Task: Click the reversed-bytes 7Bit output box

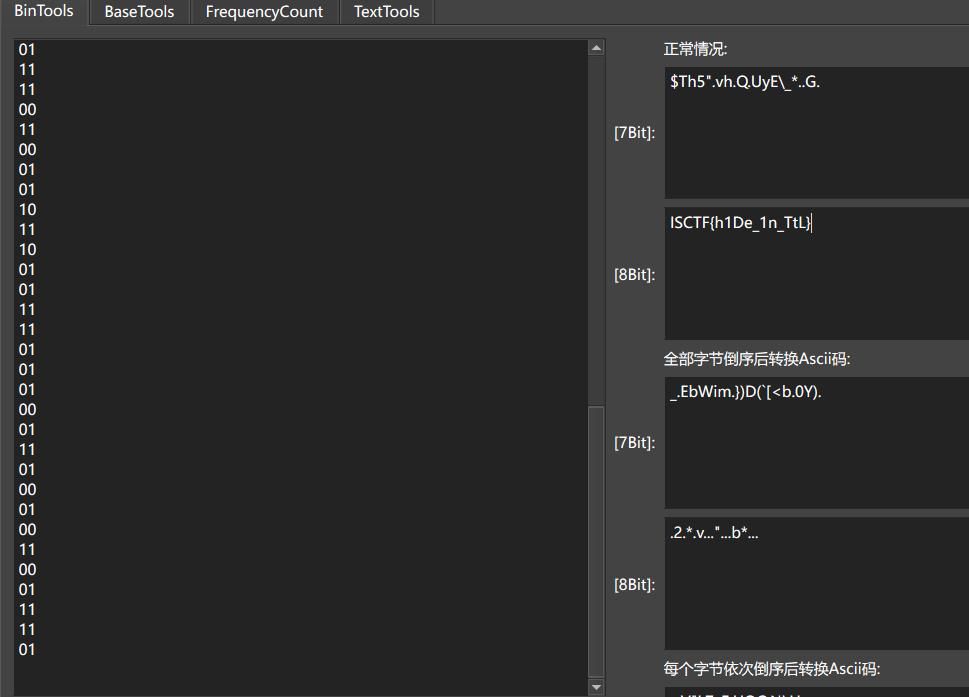Action: pos(815,443)
